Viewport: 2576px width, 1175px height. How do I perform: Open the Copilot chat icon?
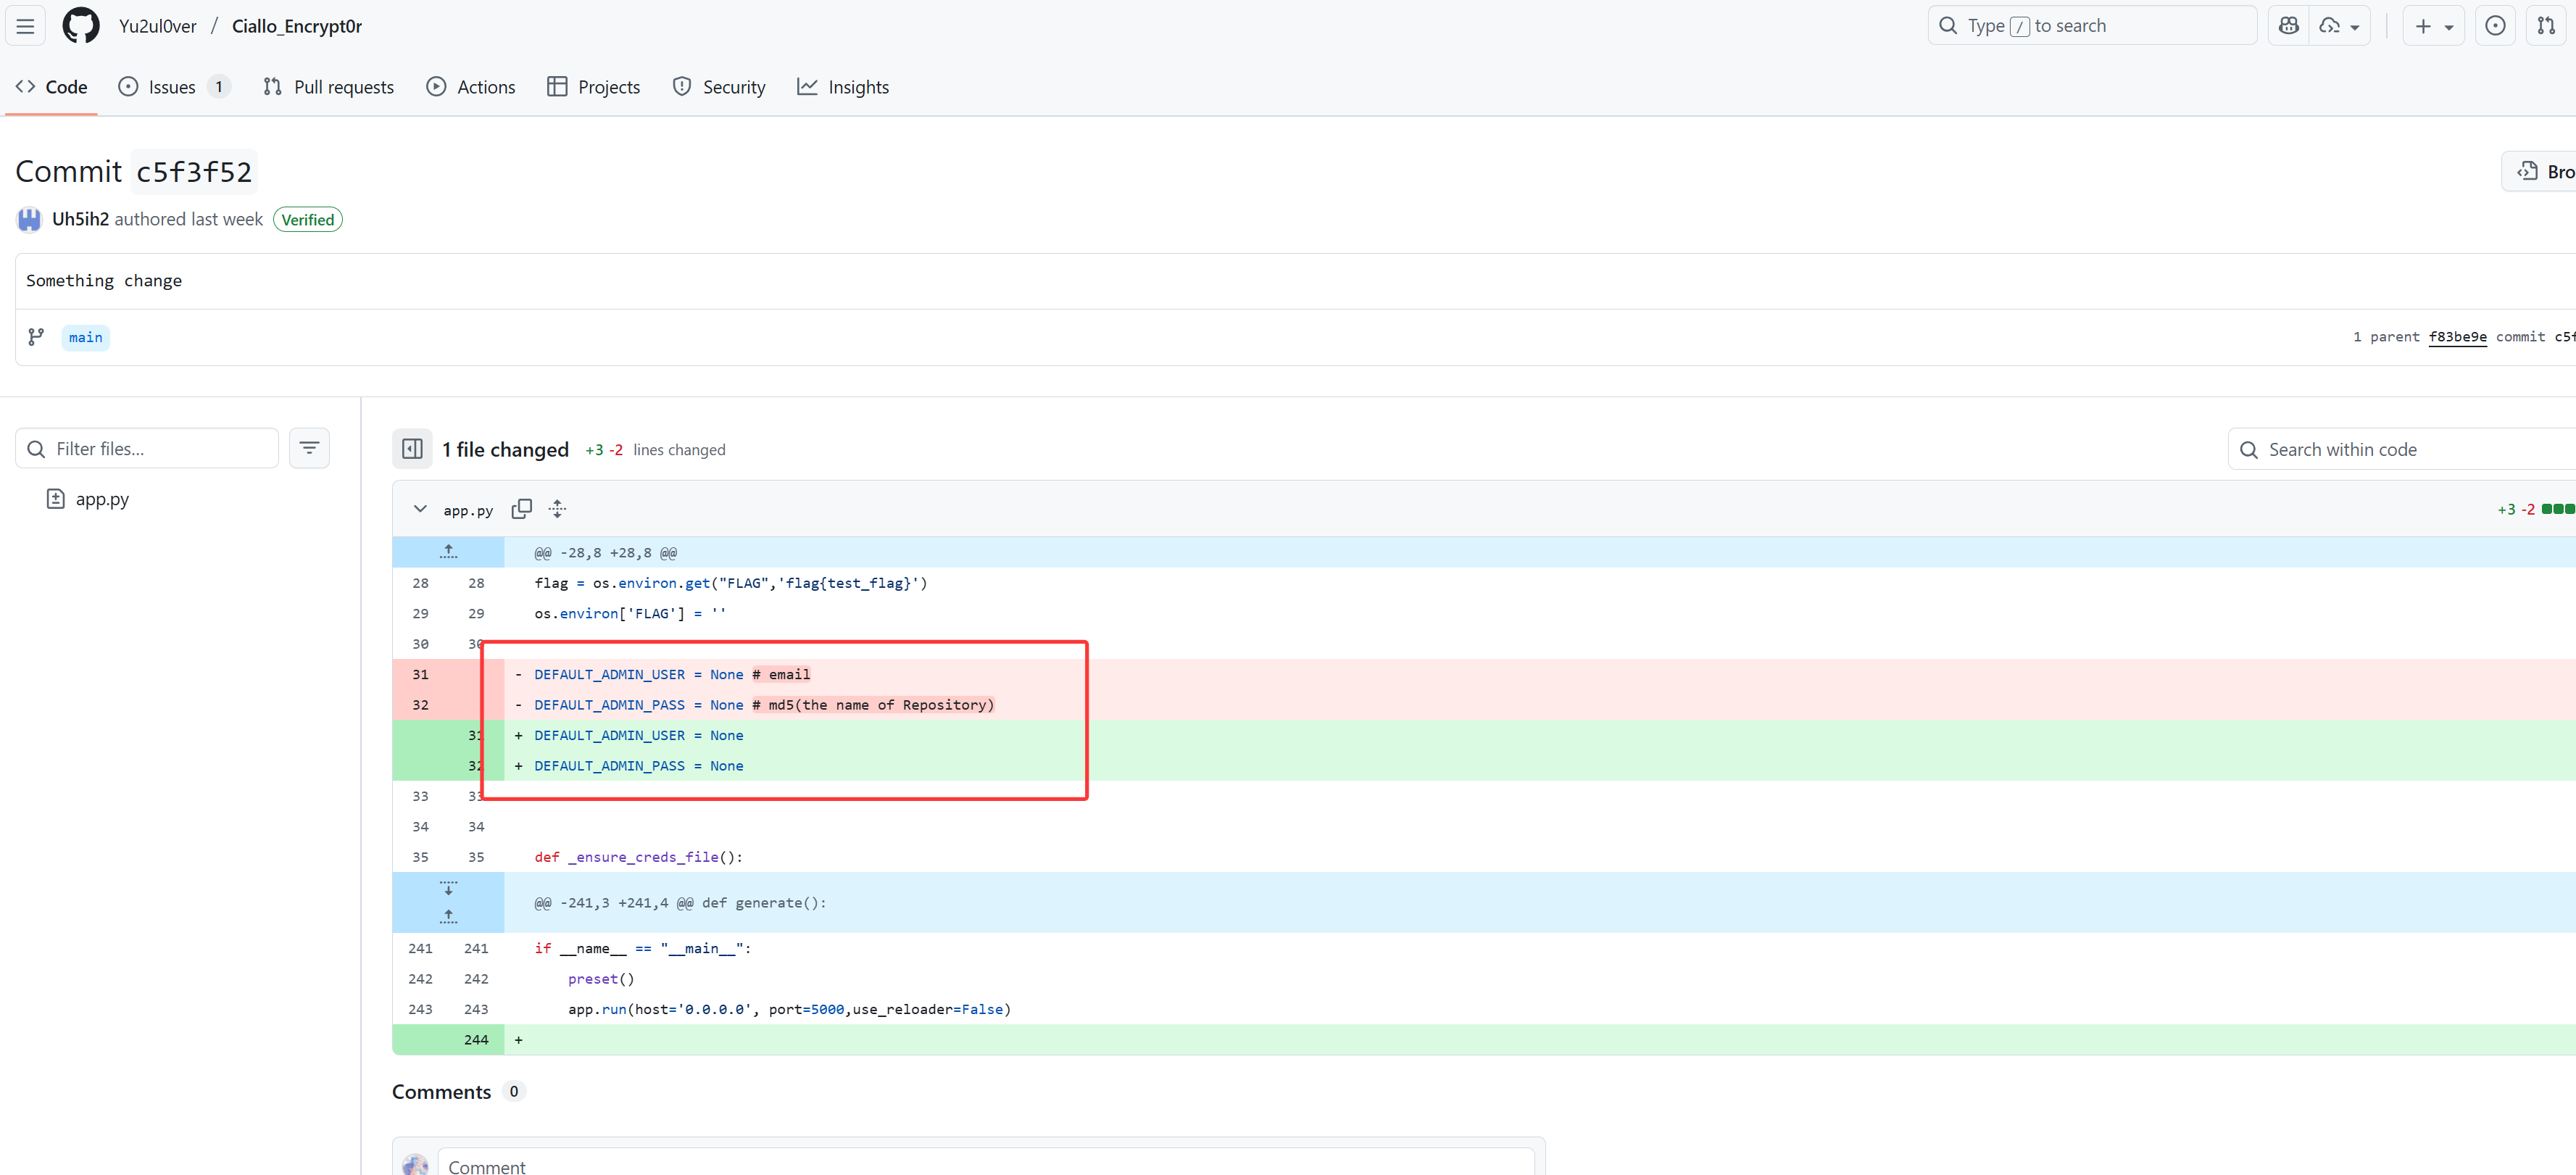2288,26
